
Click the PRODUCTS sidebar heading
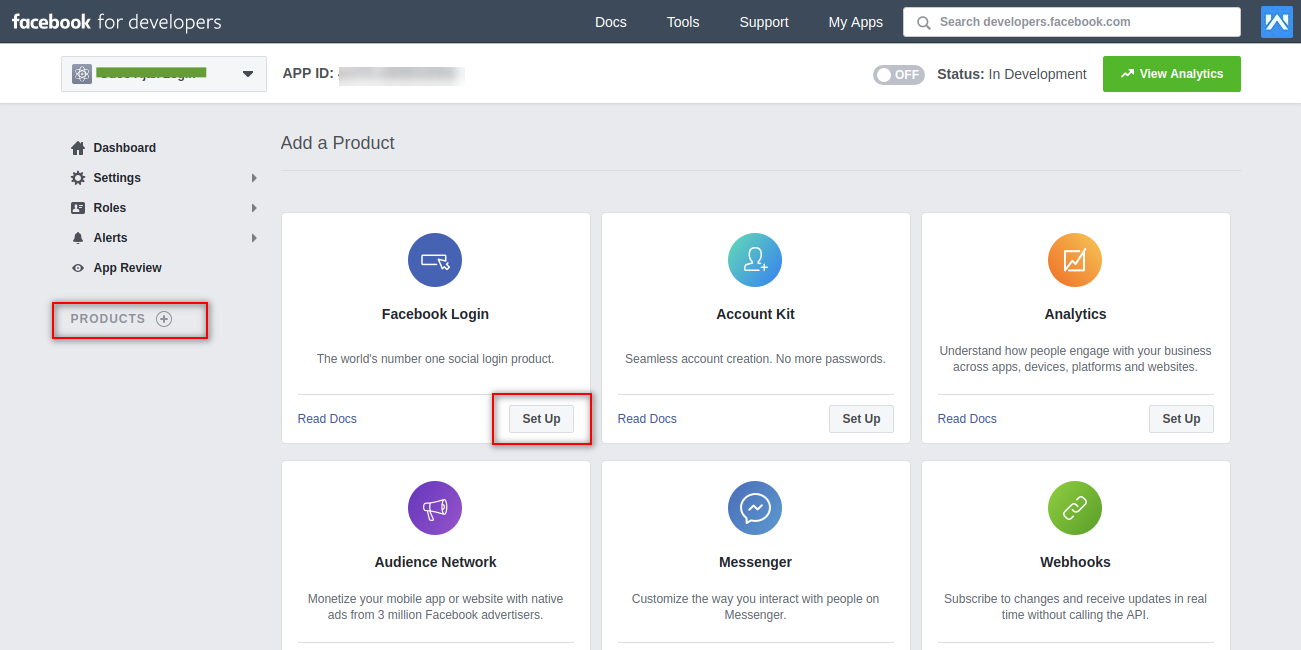108,319
